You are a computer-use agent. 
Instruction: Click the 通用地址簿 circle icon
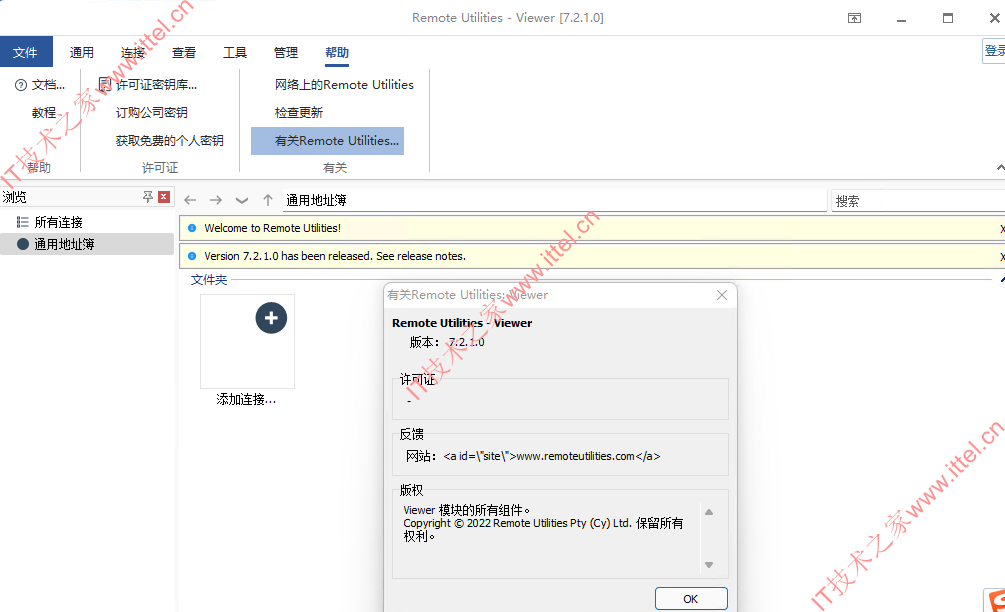(x=22, y=244)
